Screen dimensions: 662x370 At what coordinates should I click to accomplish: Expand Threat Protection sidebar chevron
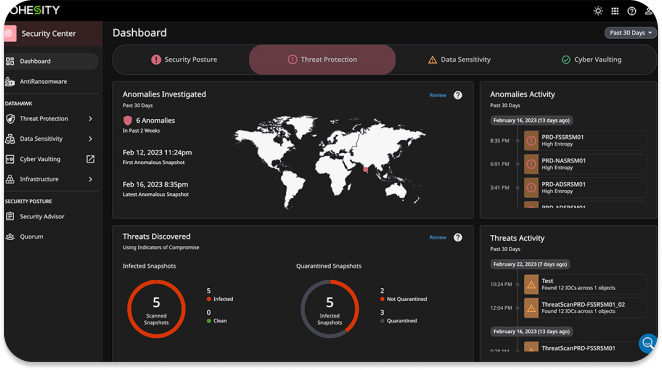tap(90, 119)
